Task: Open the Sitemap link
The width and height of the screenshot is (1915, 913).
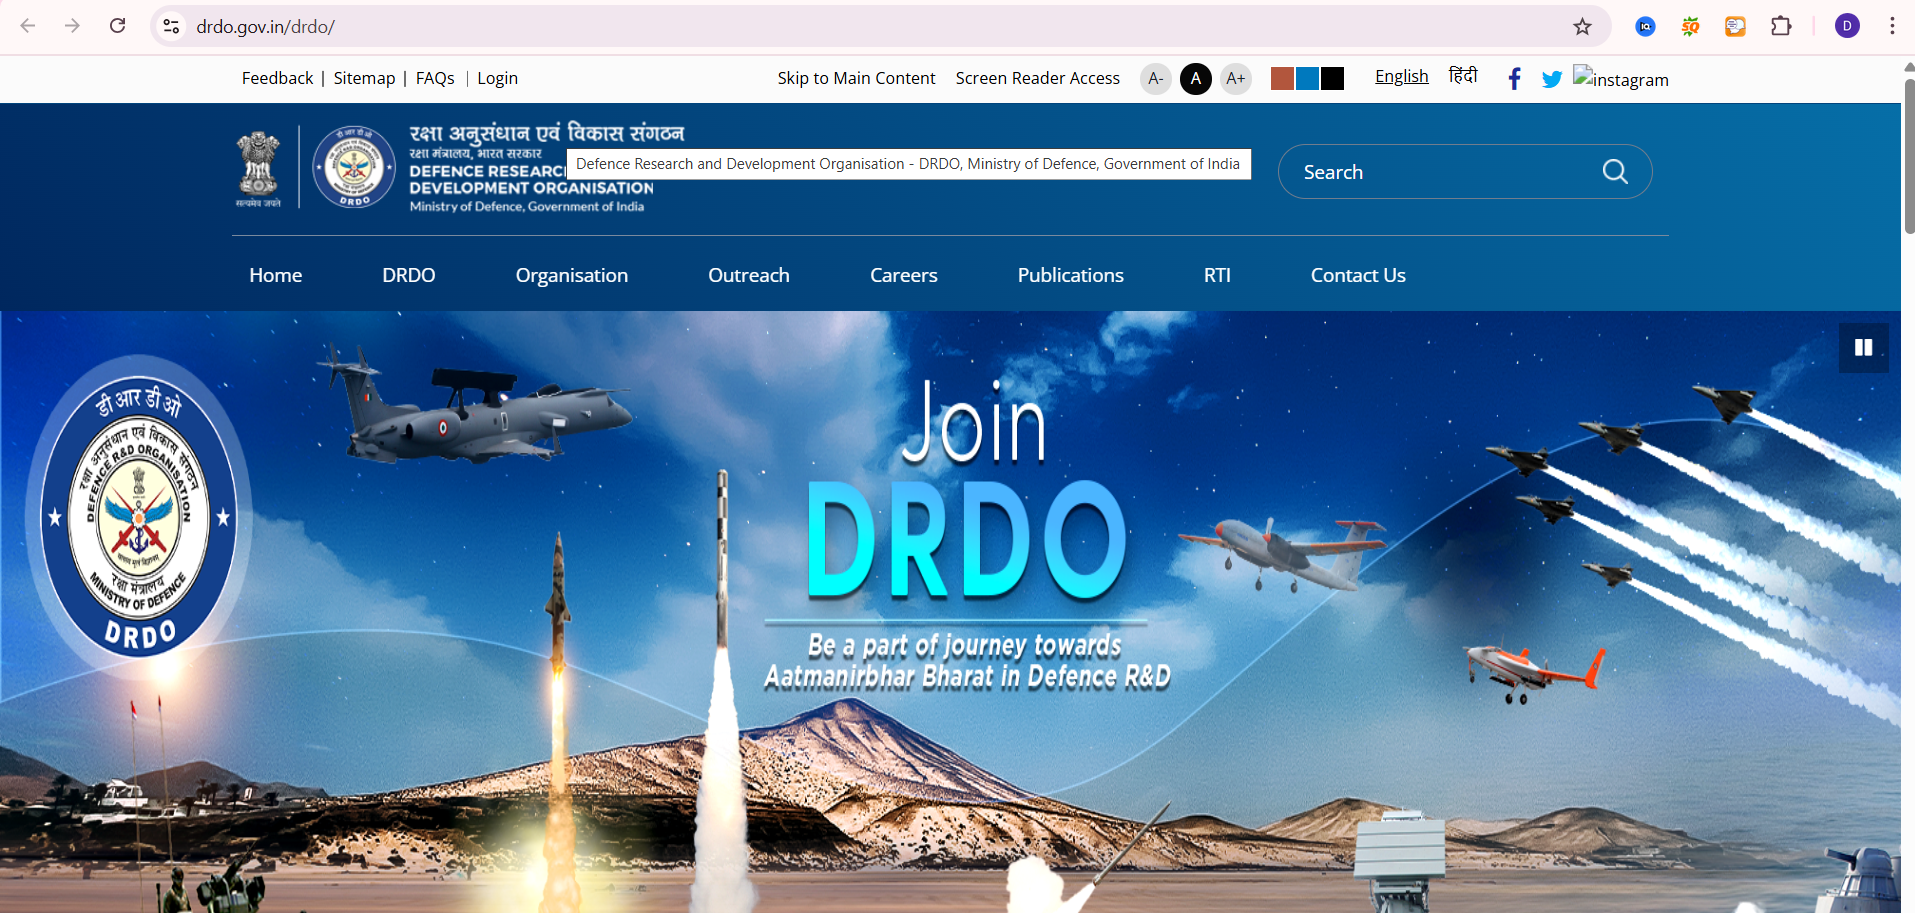Action: click(x=364, y=79)
